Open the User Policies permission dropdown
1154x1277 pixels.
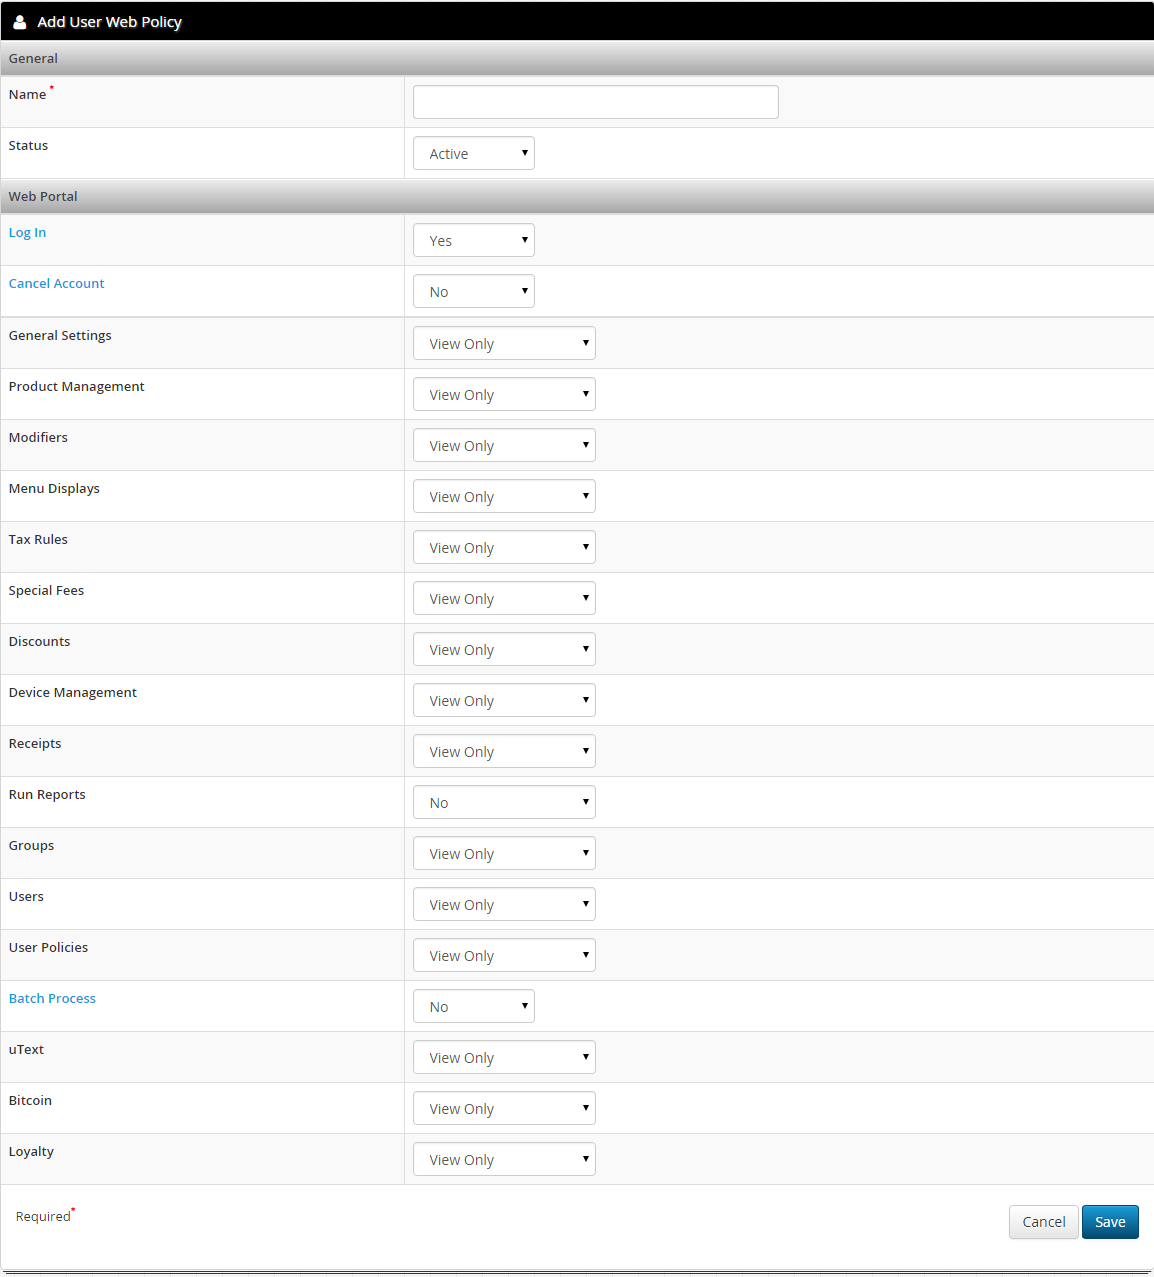(x=504, y=955)
